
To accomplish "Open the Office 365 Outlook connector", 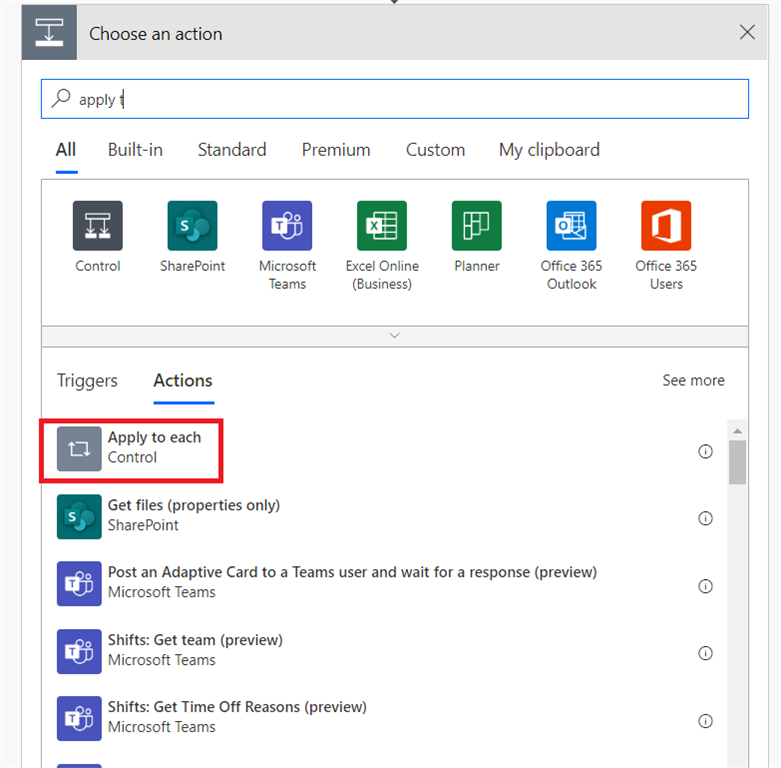I will [x=571, y=226].
